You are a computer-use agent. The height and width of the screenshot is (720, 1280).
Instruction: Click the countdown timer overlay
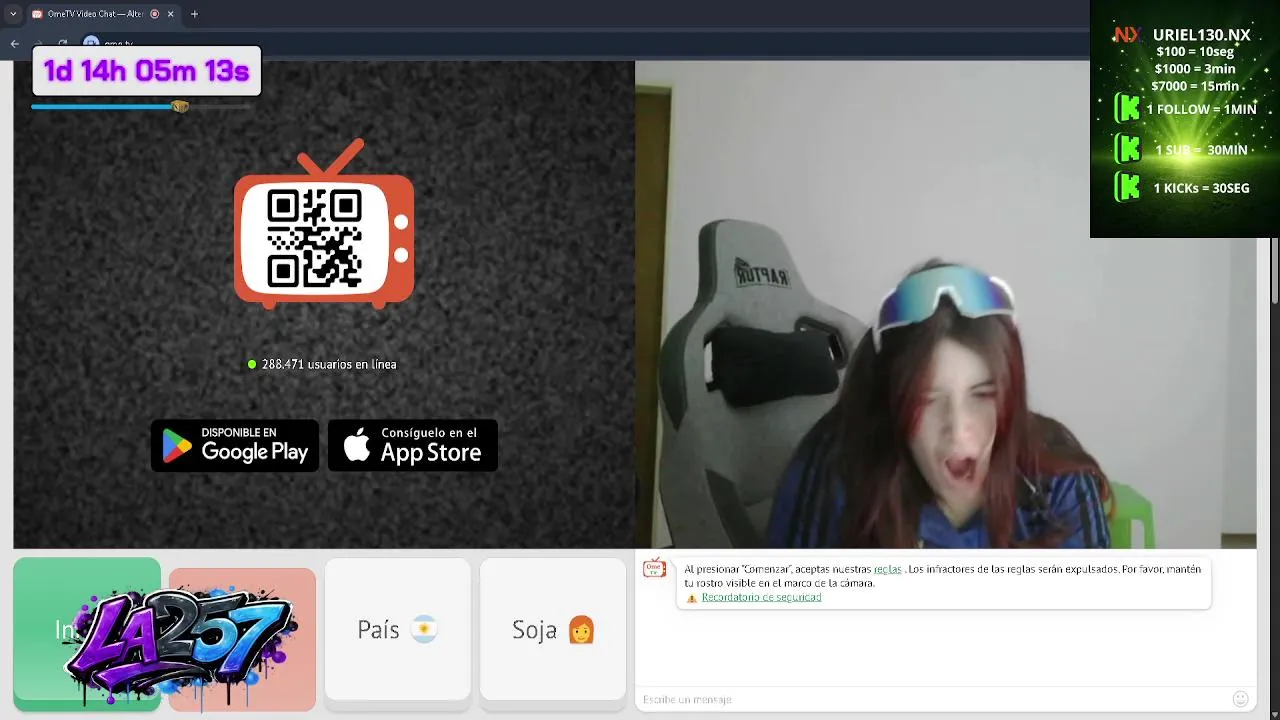click(x=147, y=71)
